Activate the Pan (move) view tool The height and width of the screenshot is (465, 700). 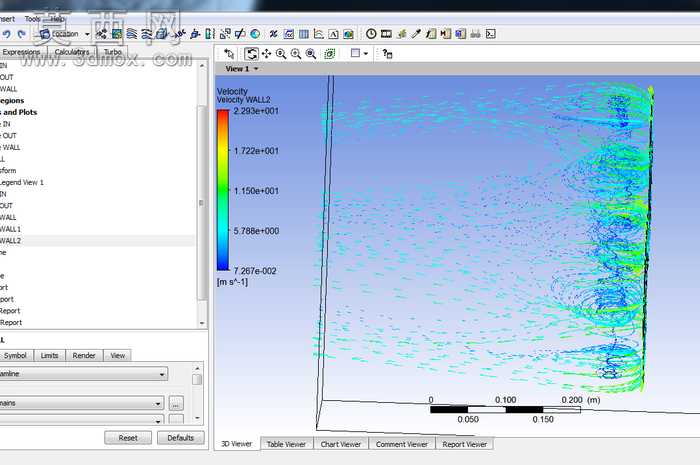tap(267, 54)
